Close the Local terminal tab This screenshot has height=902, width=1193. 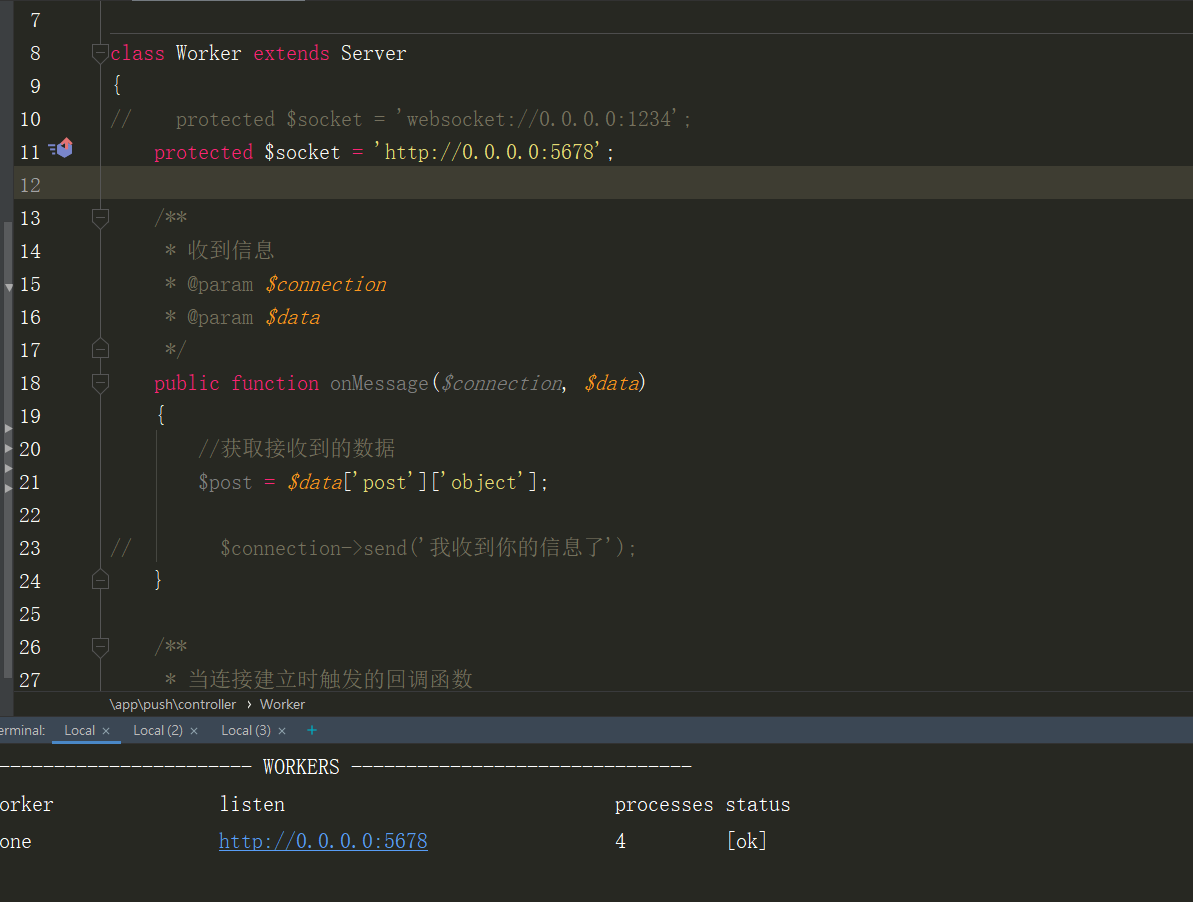click(106, 731)
